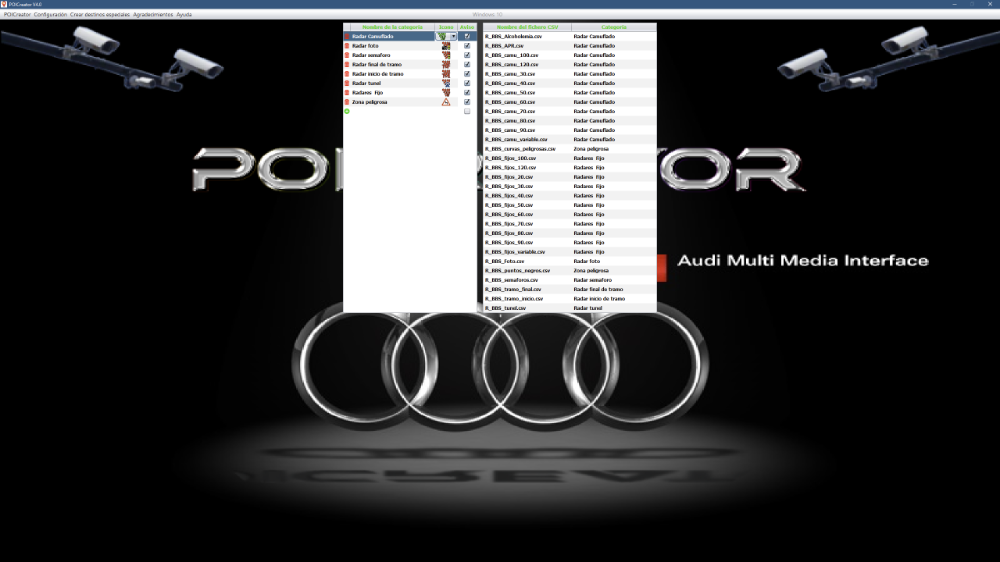Toggle Aviso checkbox for Radar inicio de tramo
This screenshot has height=562, width=1000.
coord(467,74)
